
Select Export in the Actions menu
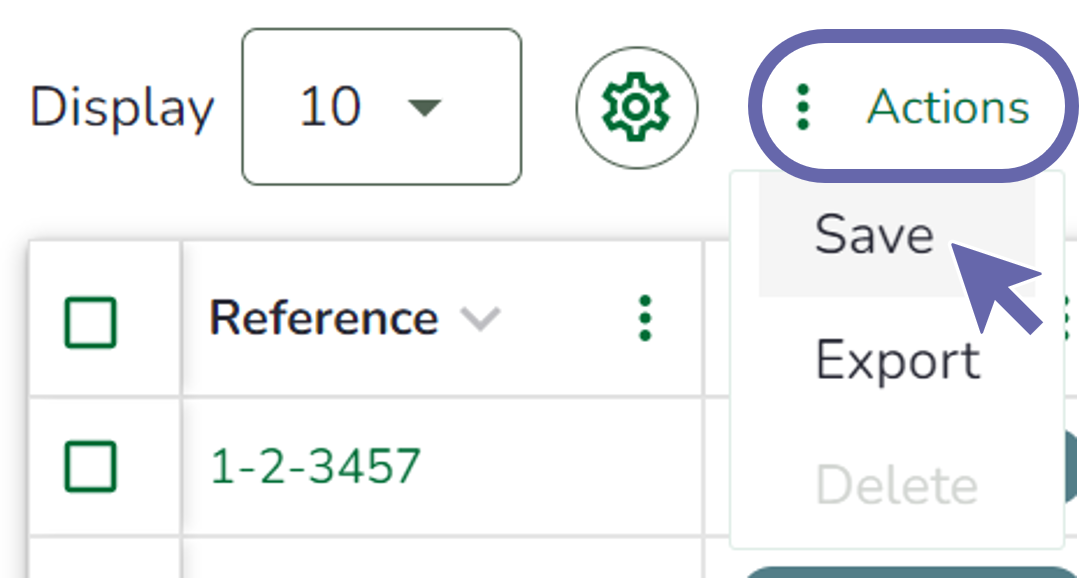[x=897, y=360]
